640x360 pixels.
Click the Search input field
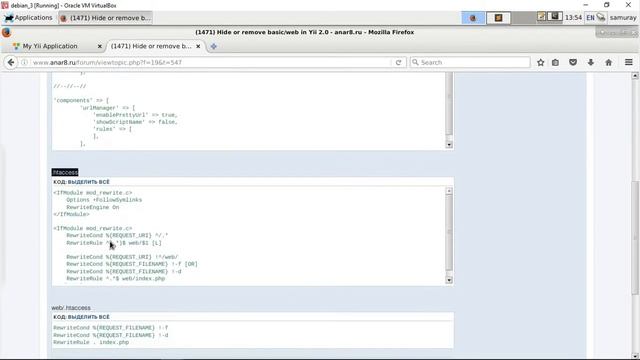tap(470, 62)
